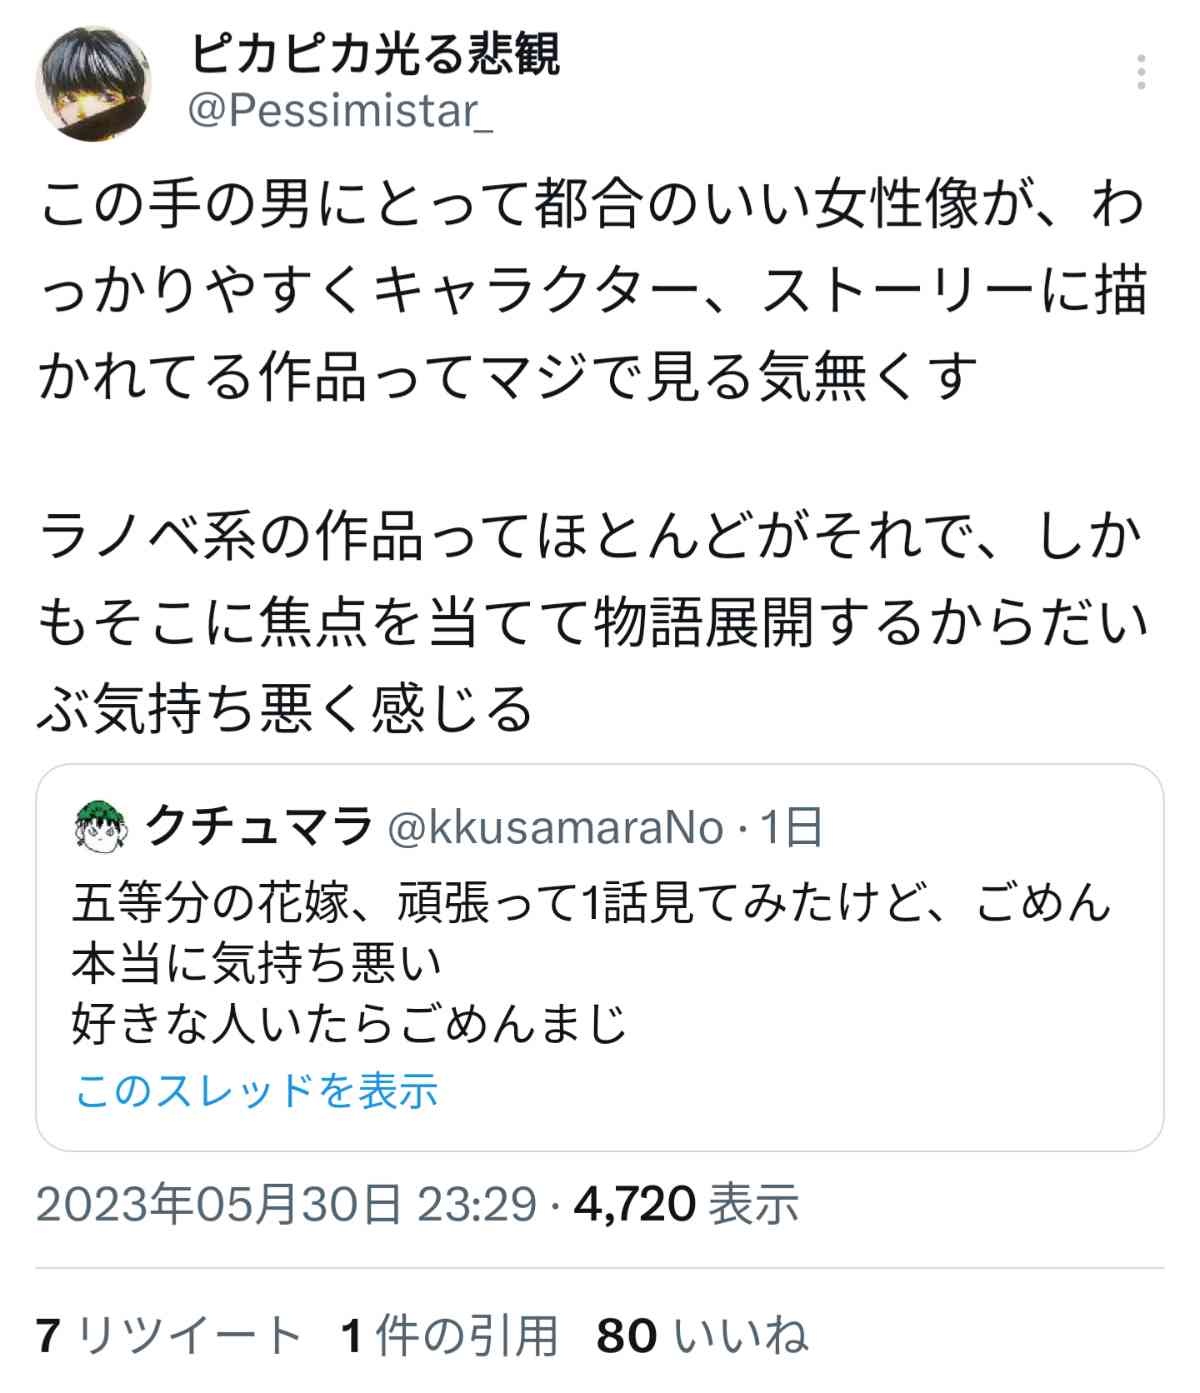Open the 7 リツイート list
The image size is (1200, 1393).
click(x=168, y=1336)
